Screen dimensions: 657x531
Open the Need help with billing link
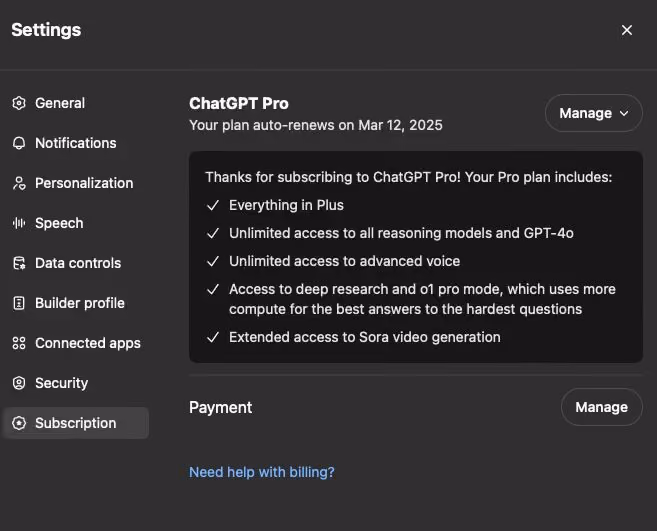click(261, 472)
